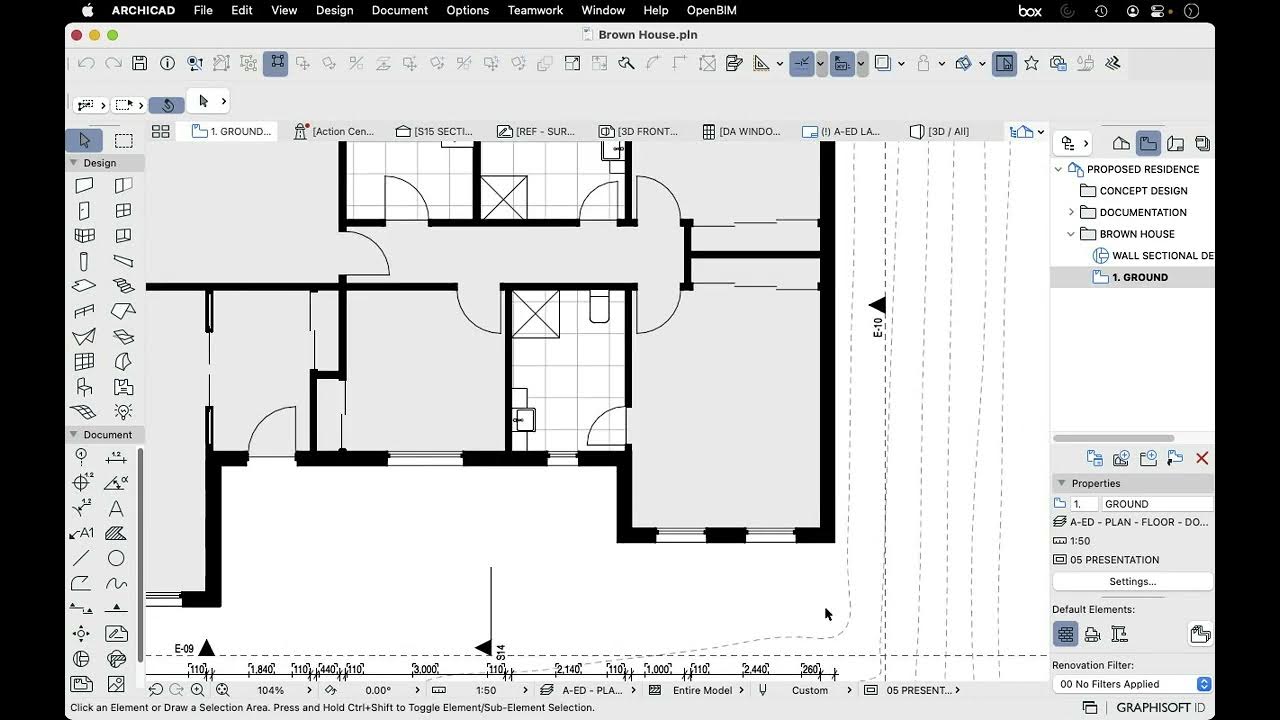Open the tab overview grid icon

pyautogui.click(x=160, y=131)
